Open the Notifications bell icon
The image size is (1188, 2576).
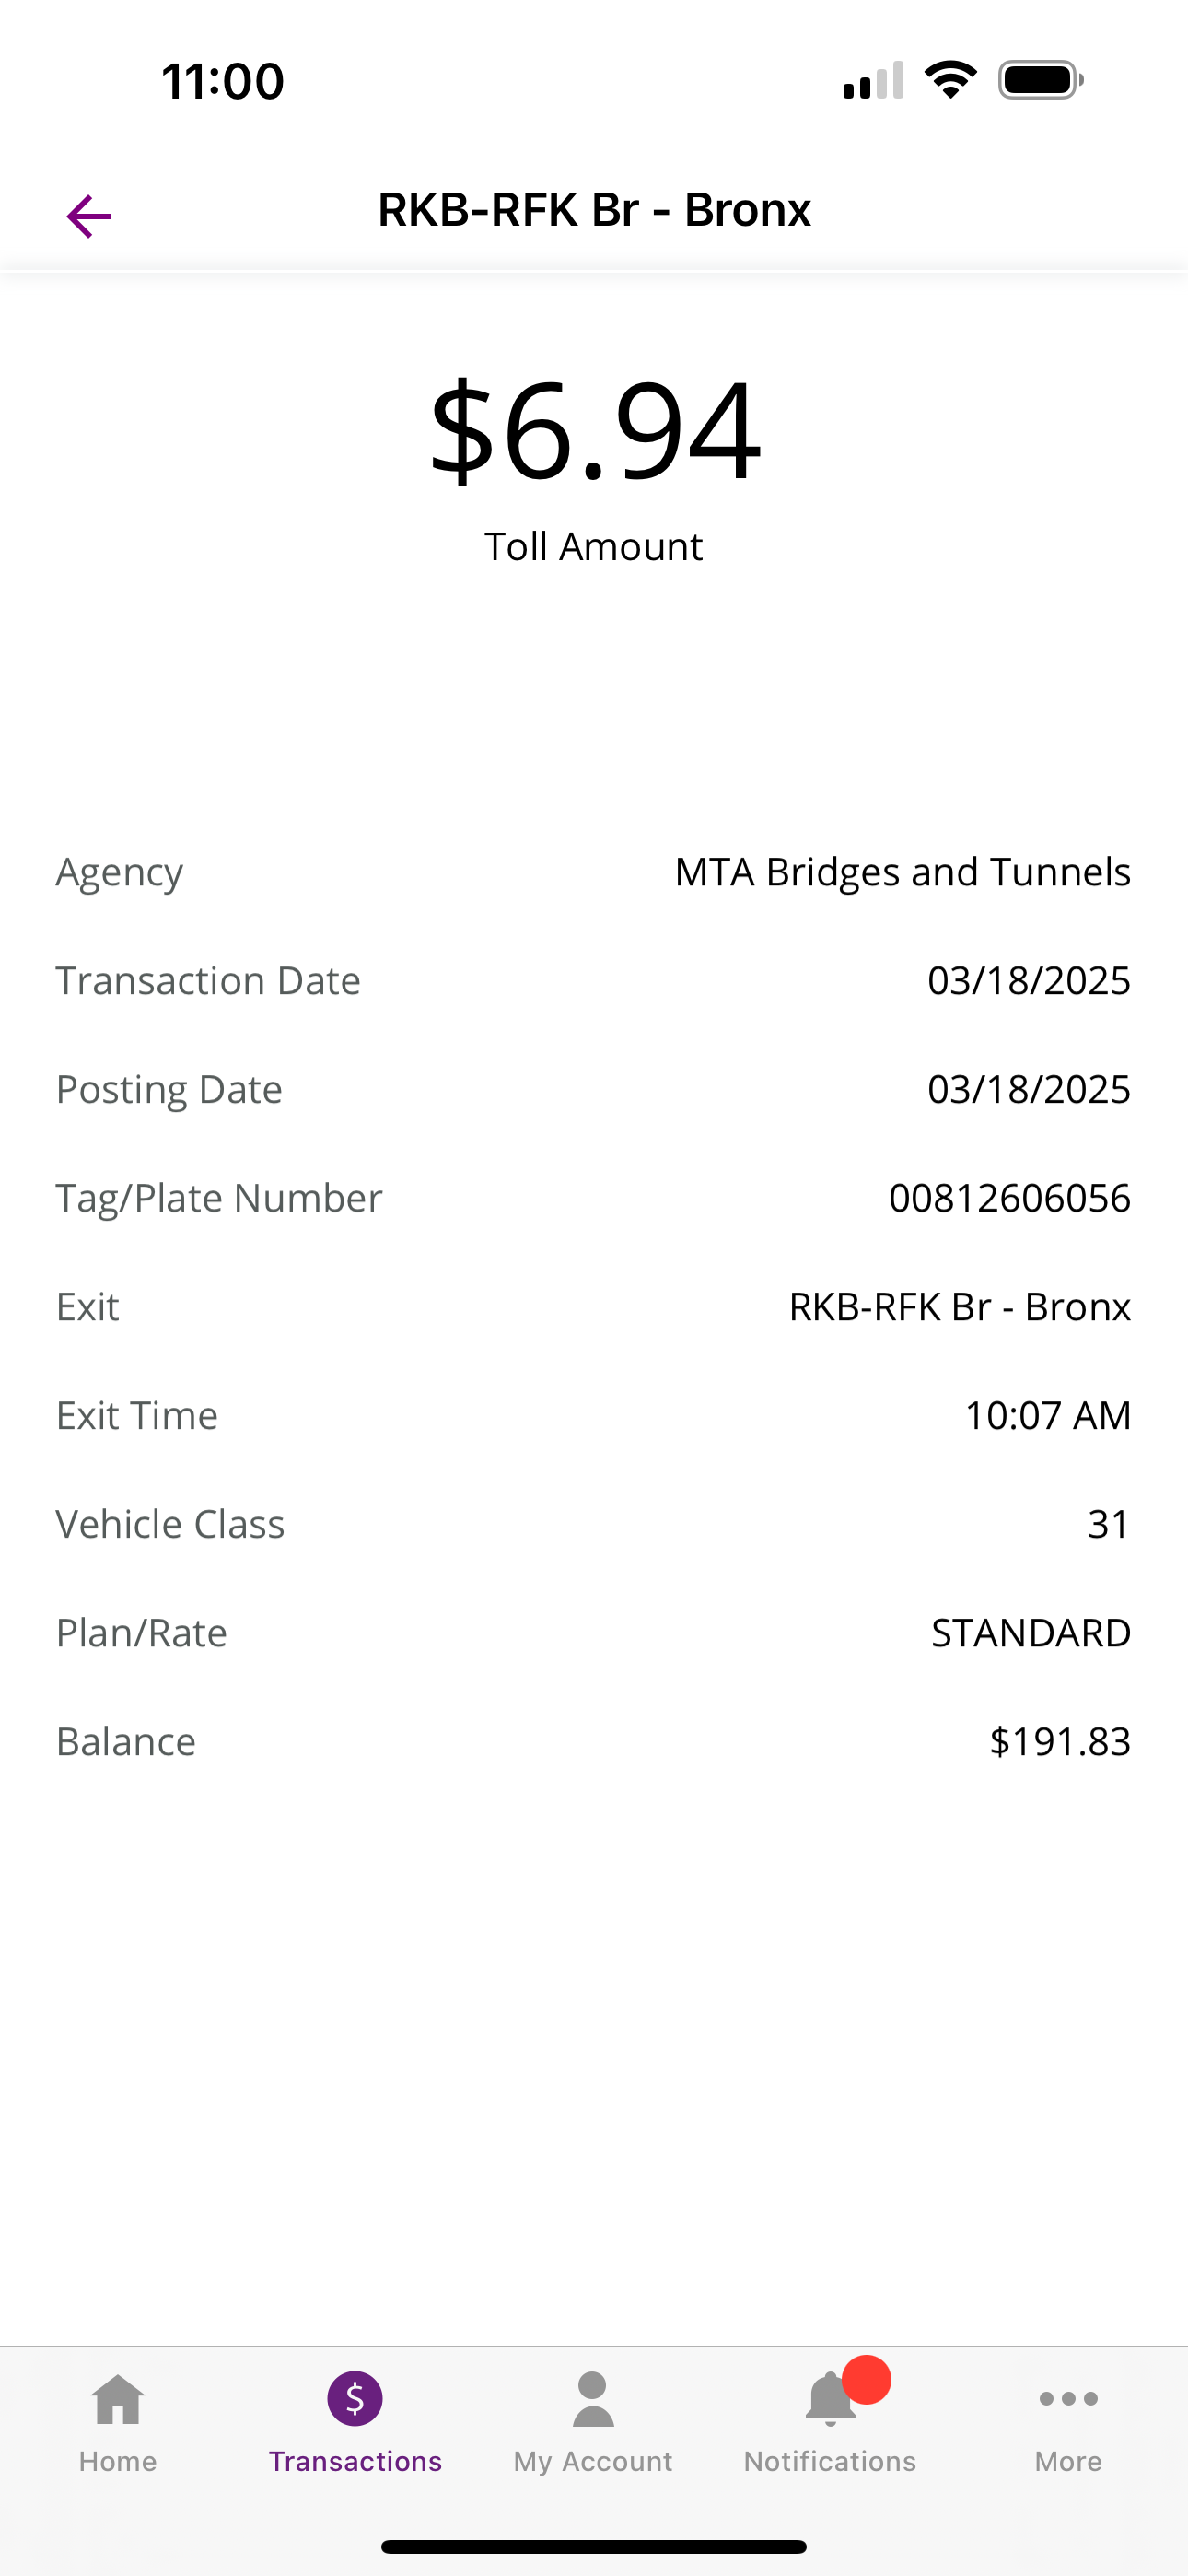[830, 2399]
